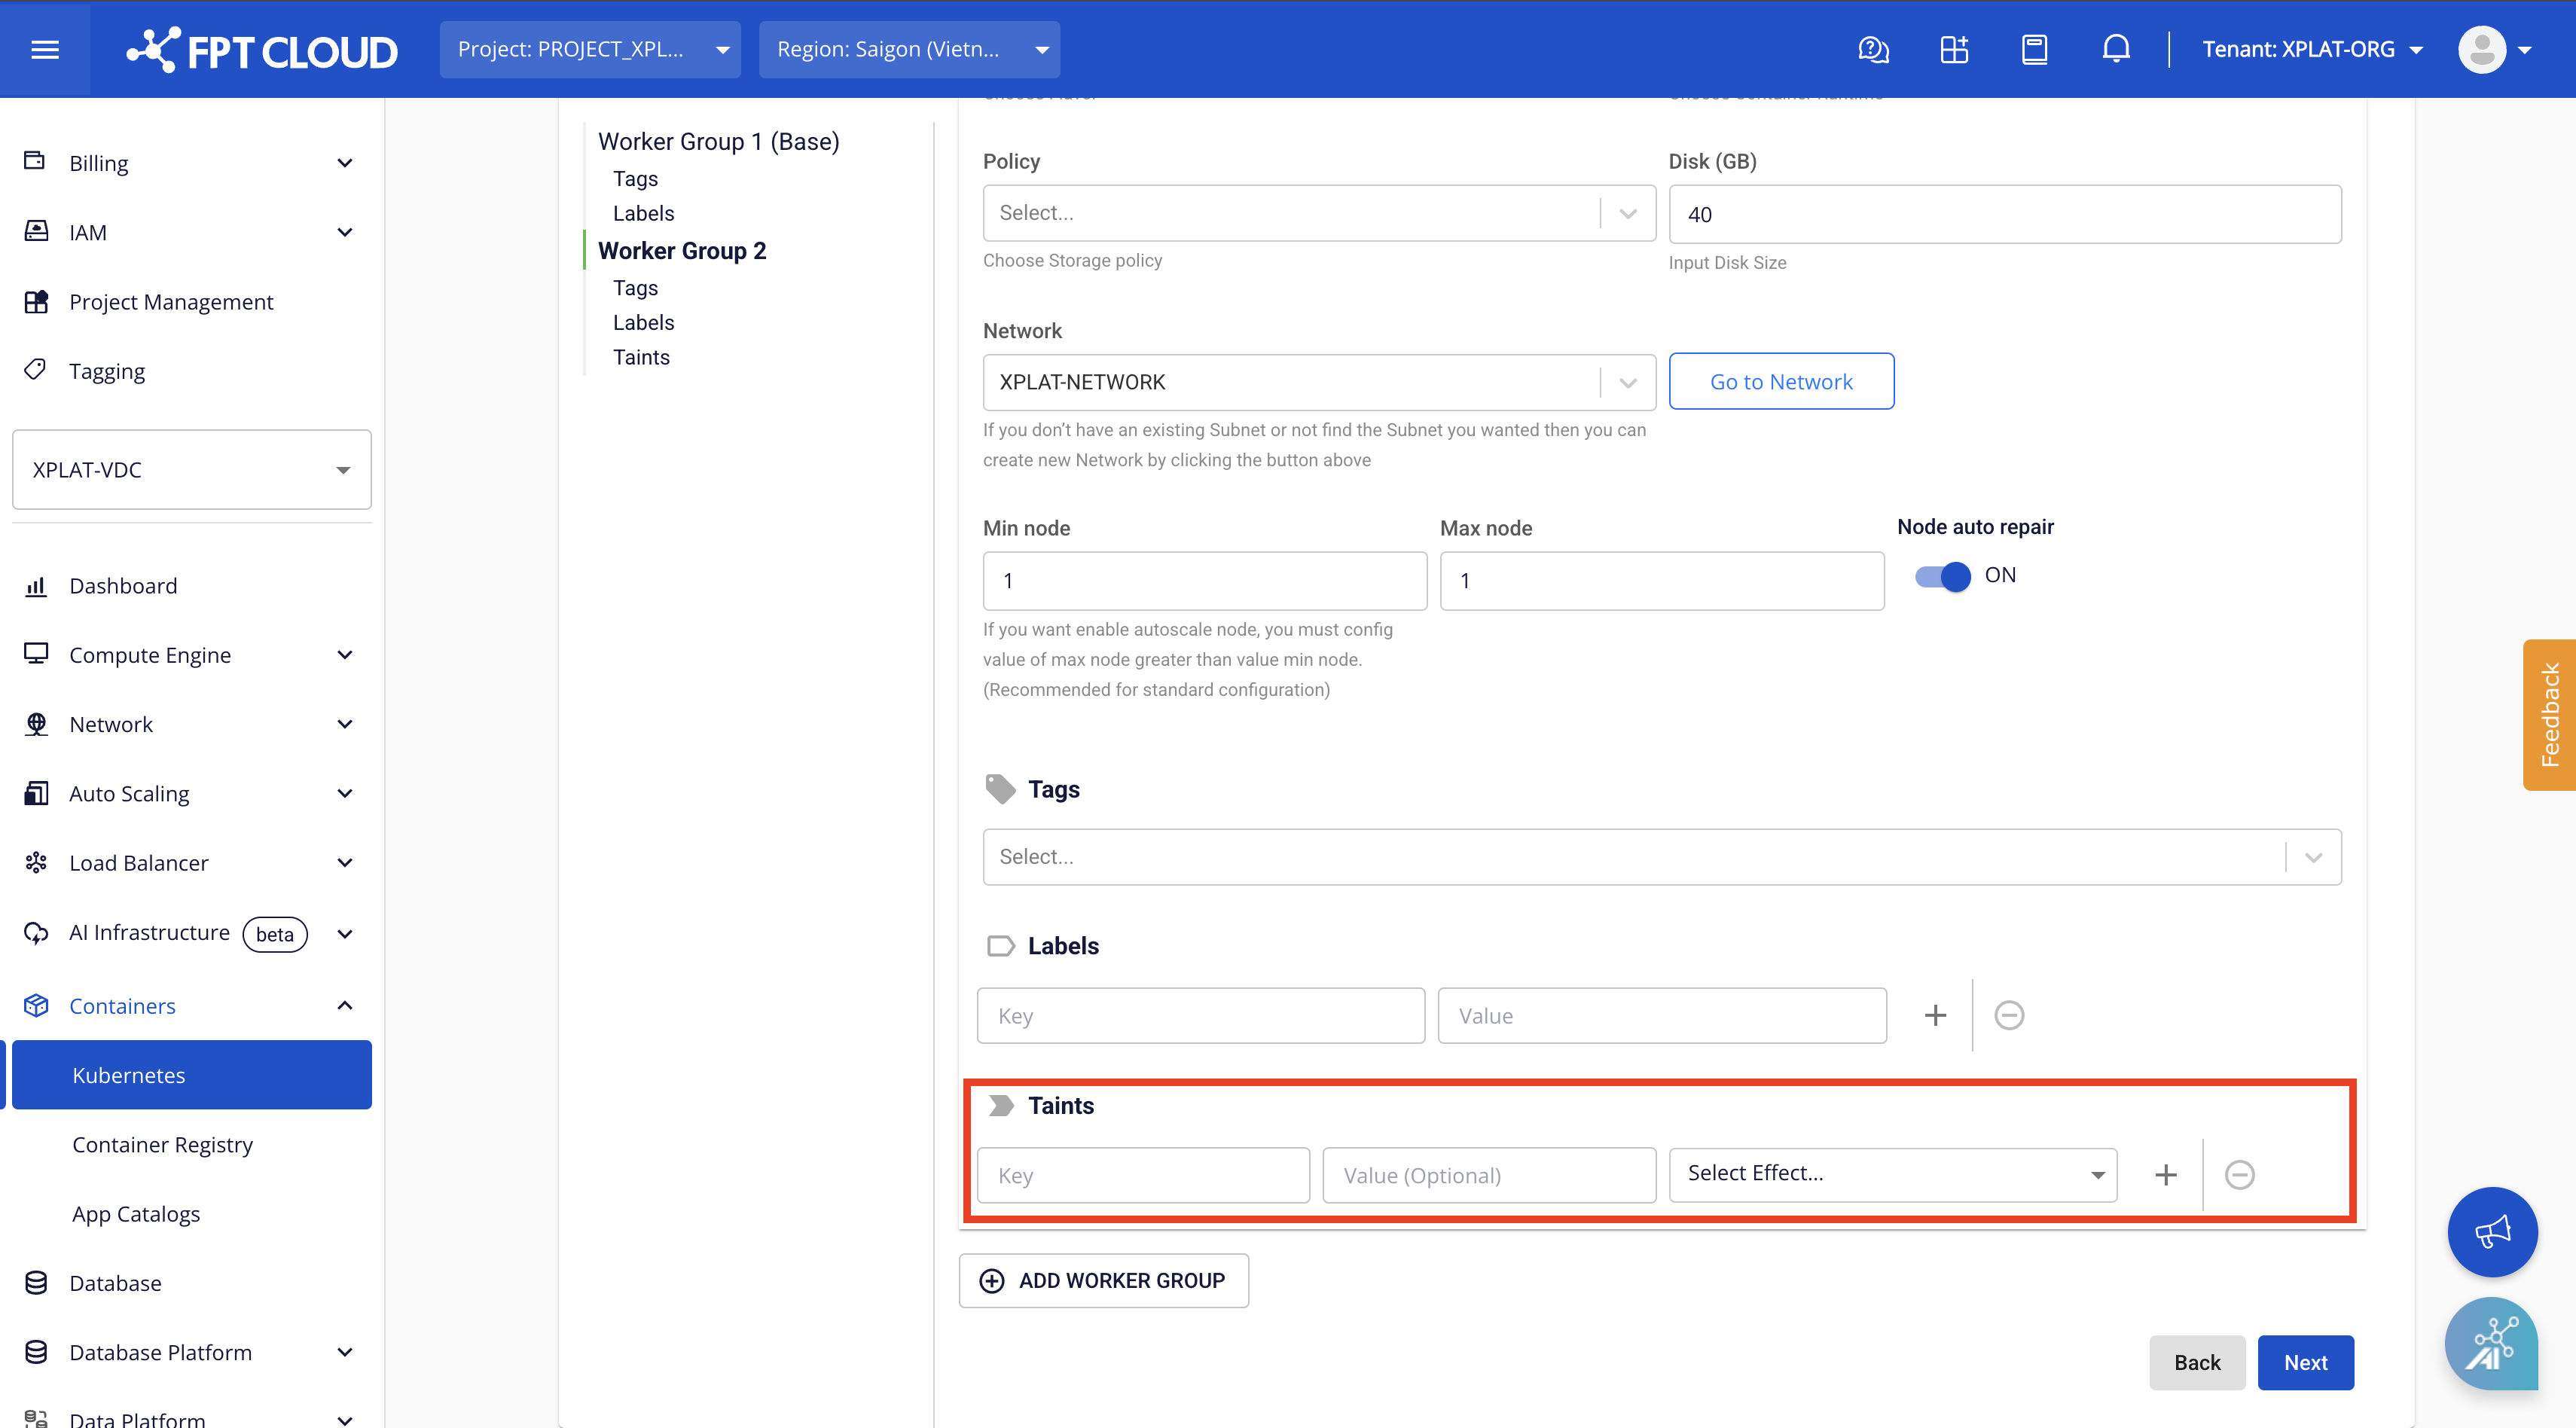The width and height of the screenshot is (2576, 1428).
Task: Click the add-widget grid icon in header
Action: (x=1953, y=49)
